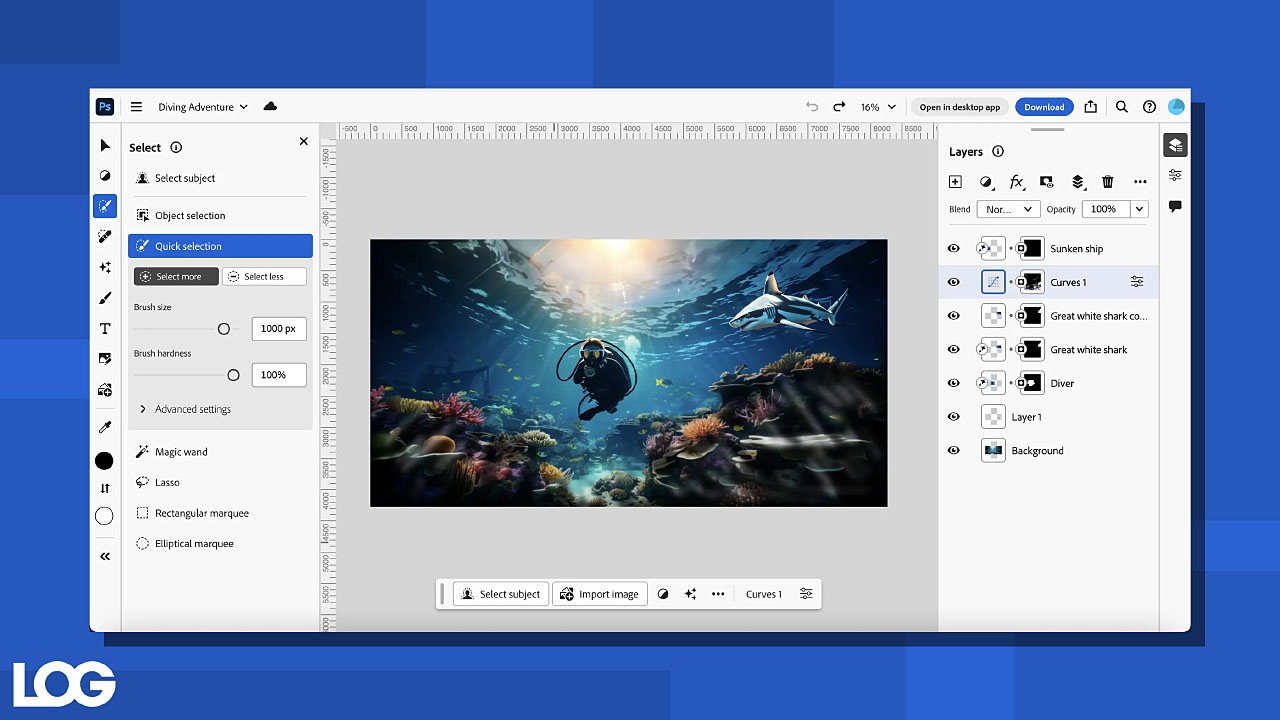1280x720 pixels.
Task: Toggle visibility of the Diver layer
Action: coord(954,383)
